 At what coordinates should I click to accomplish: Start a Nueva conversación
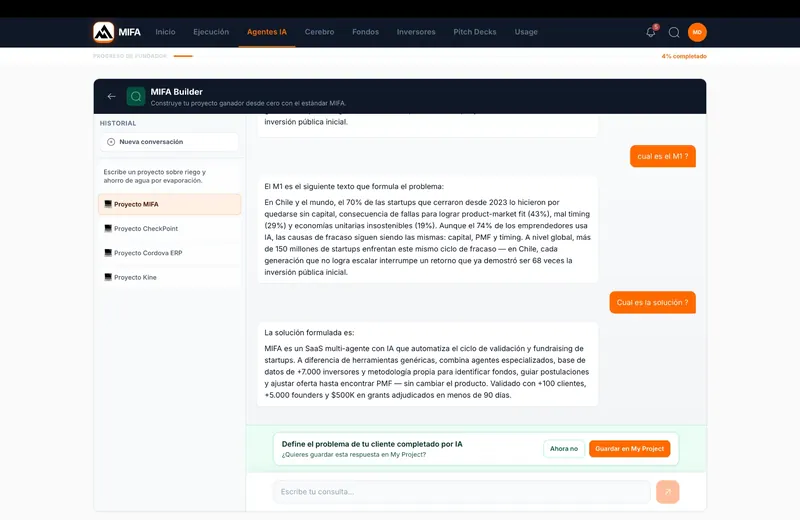point(169,142)
